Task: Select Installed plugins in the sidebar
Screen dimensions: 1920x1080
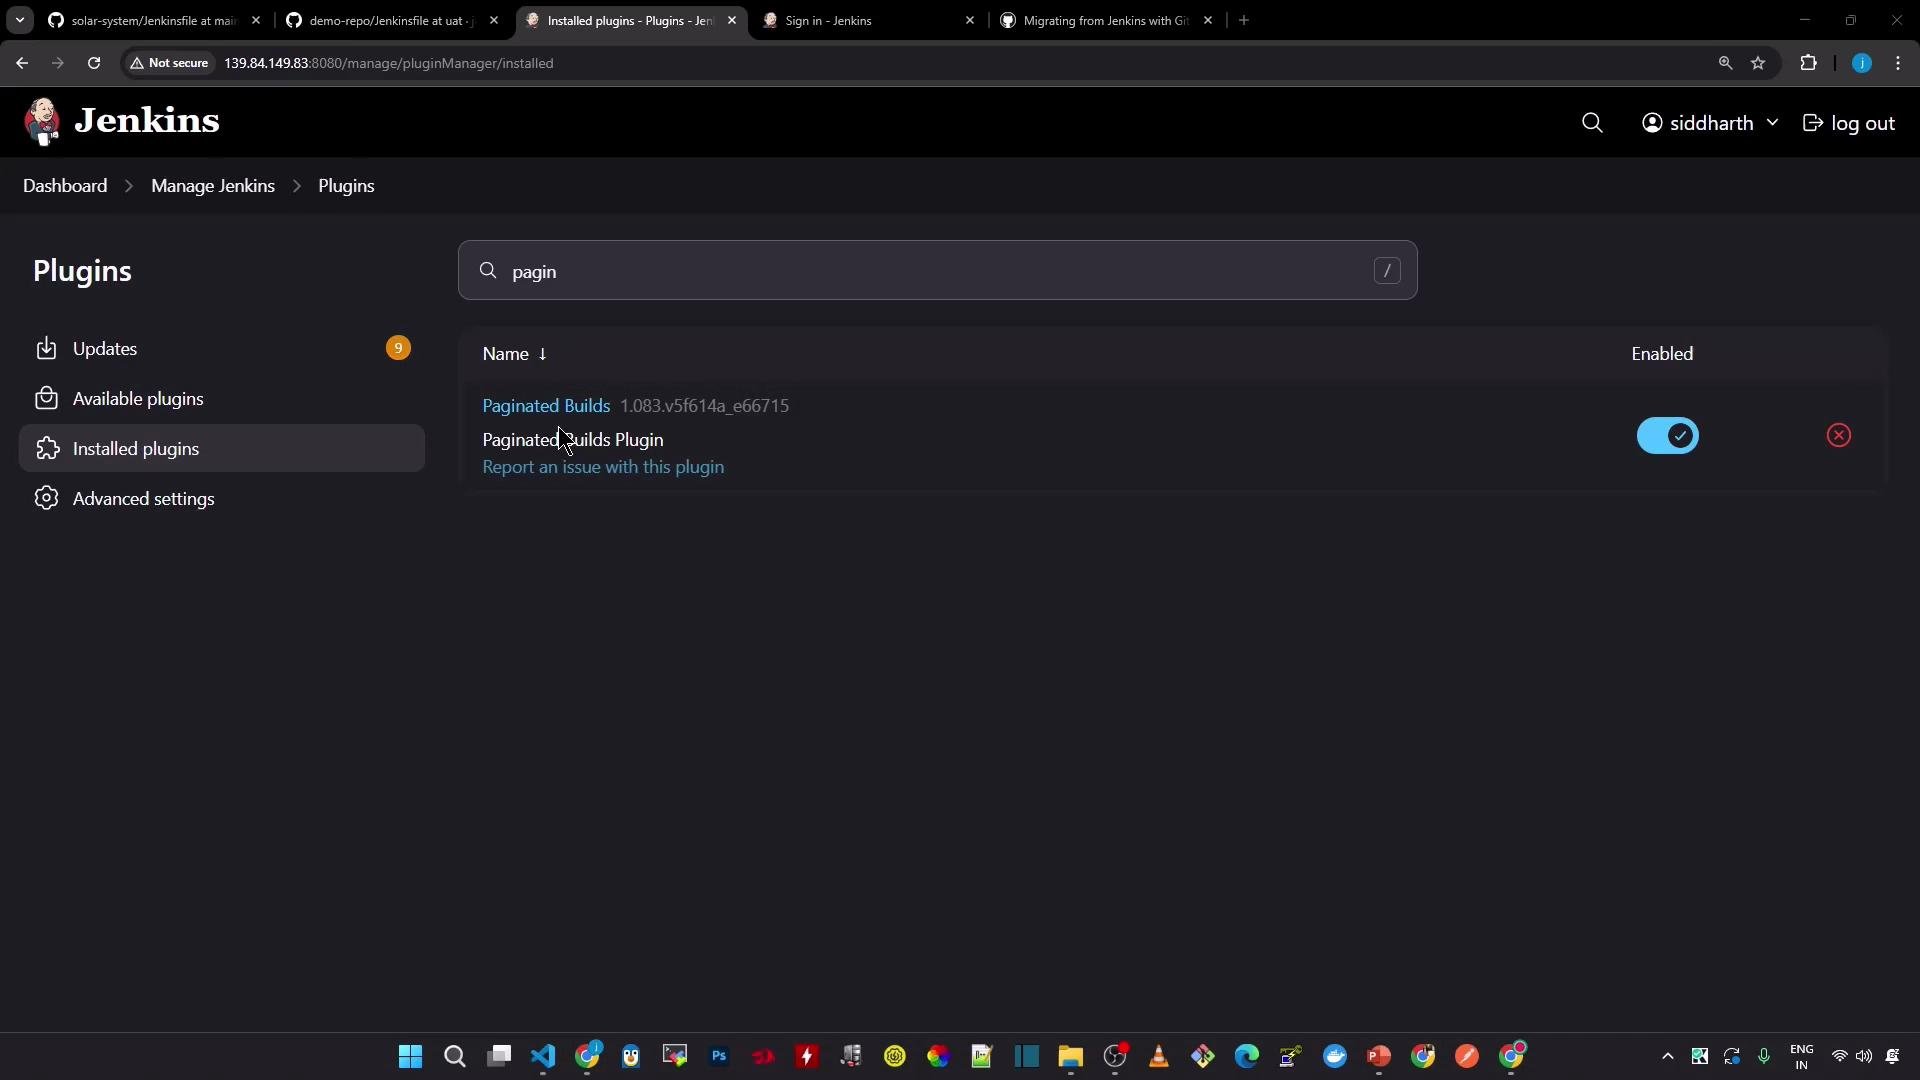Action: (222, 449)
